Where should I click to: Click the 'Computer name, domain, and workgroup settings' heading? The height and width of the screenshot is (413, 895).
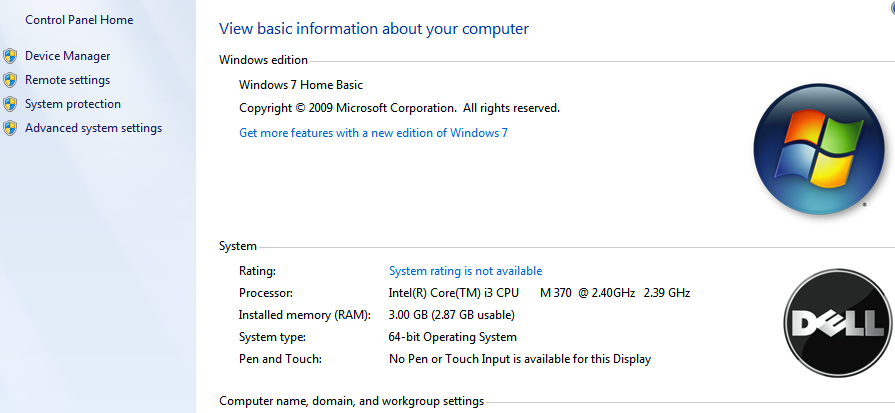click(x=352, y=401)
